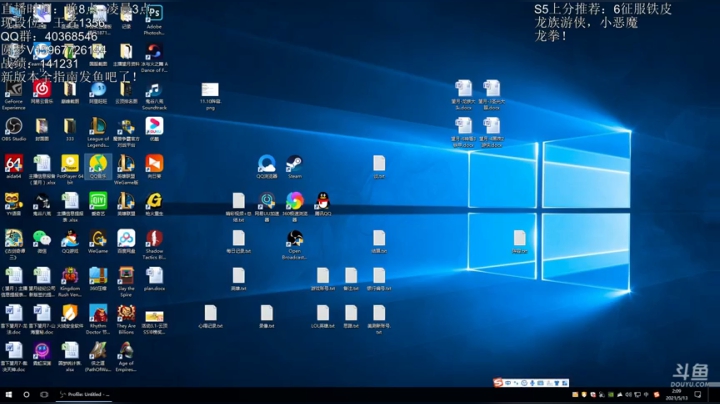The width and height of the screenshot is (720, 404).
Task: Launch Age of Empires shortcut
Action: coord(126,358)
